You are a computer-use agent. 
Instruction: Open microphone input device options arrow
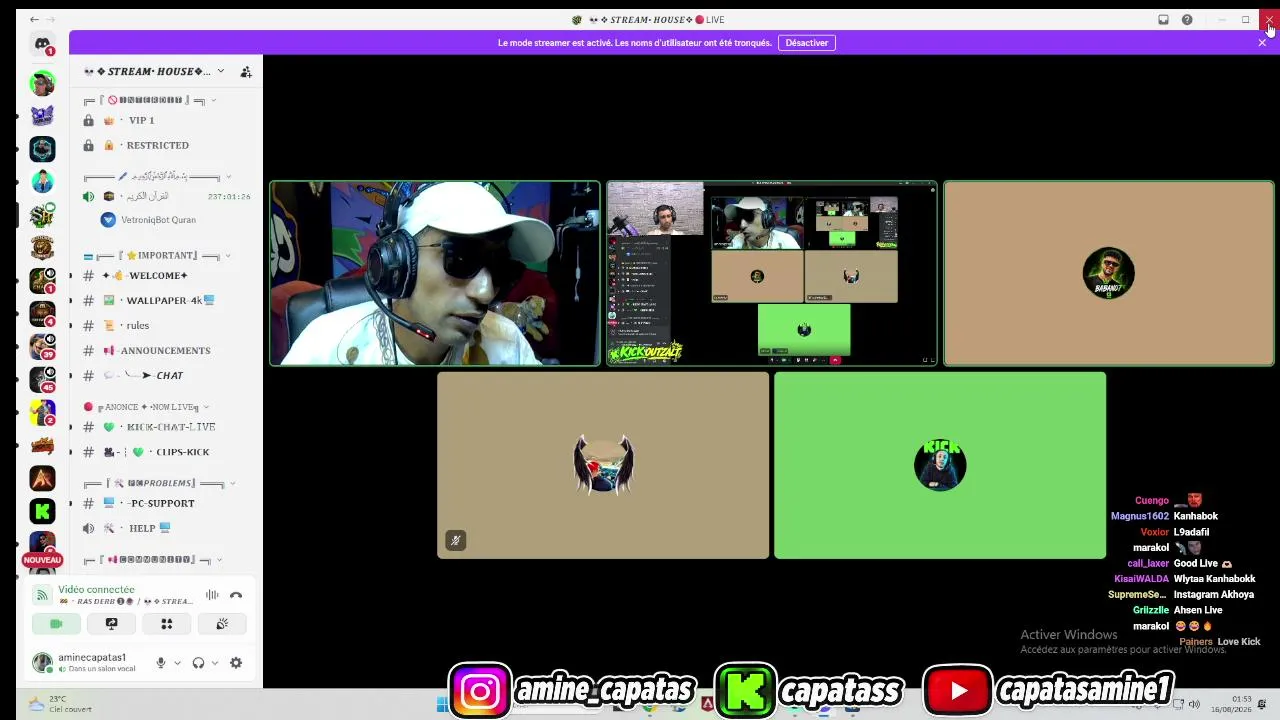(x=177, y=663)
